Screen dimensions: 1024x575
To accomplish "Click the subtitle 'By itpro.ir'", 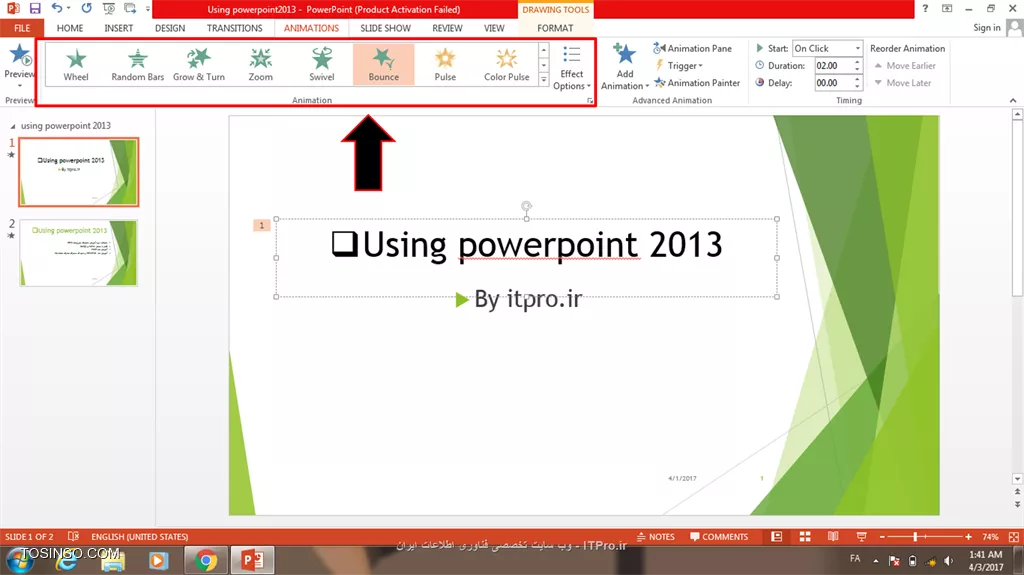I will coord(528,299).
